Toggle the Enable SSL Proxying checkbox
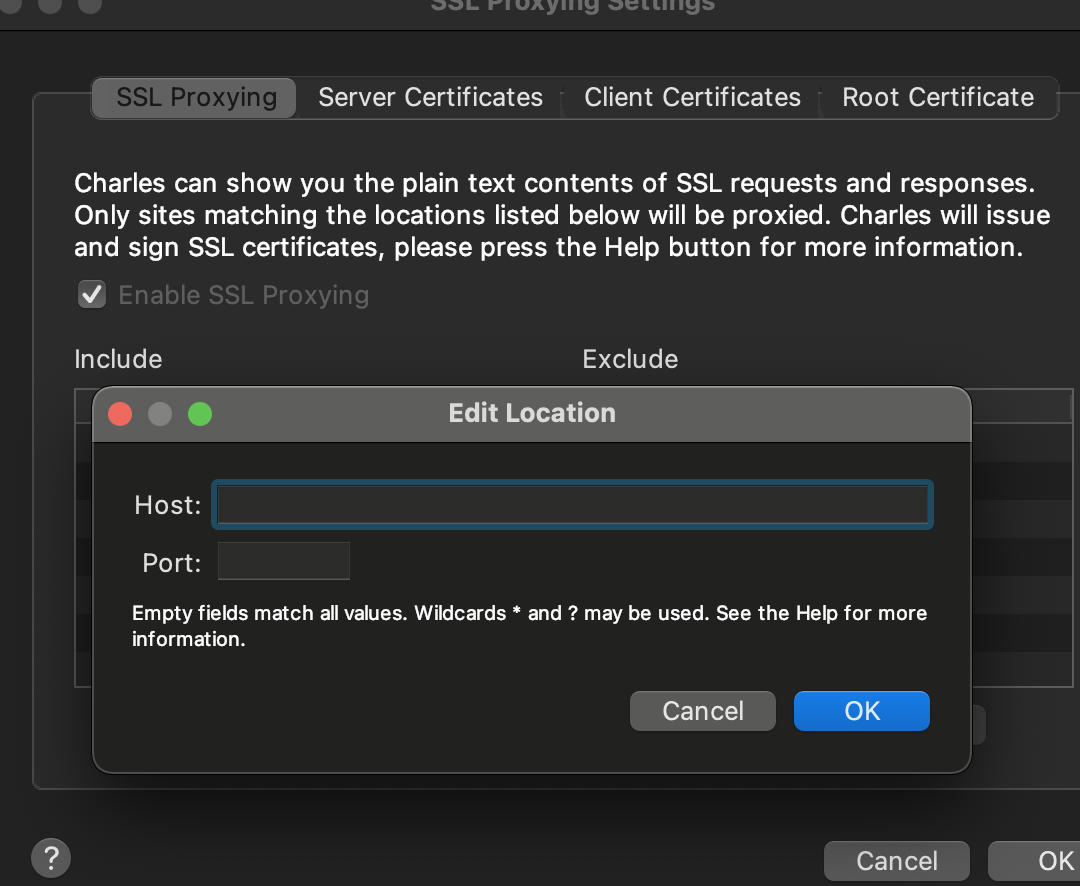1080x886 pixels. [92, 295]
